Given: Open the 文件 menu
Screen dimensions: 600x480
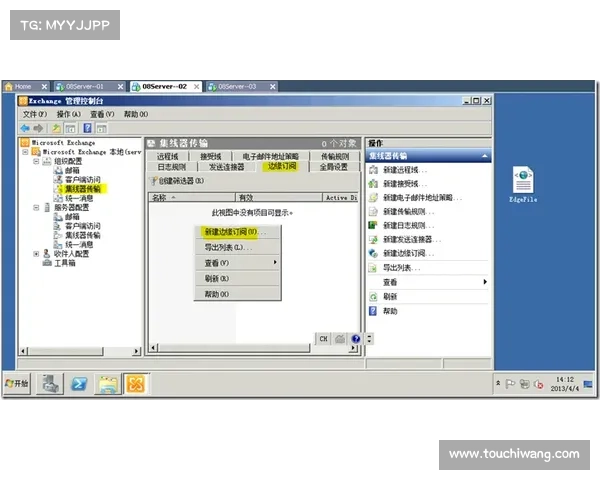Looking at the screenshot, I should [x=34, y=114].
